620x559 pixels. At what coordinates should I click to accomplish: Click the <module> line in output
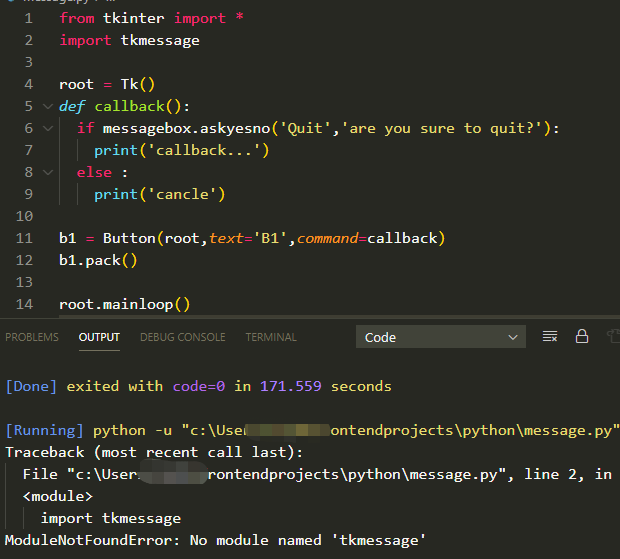58,497
